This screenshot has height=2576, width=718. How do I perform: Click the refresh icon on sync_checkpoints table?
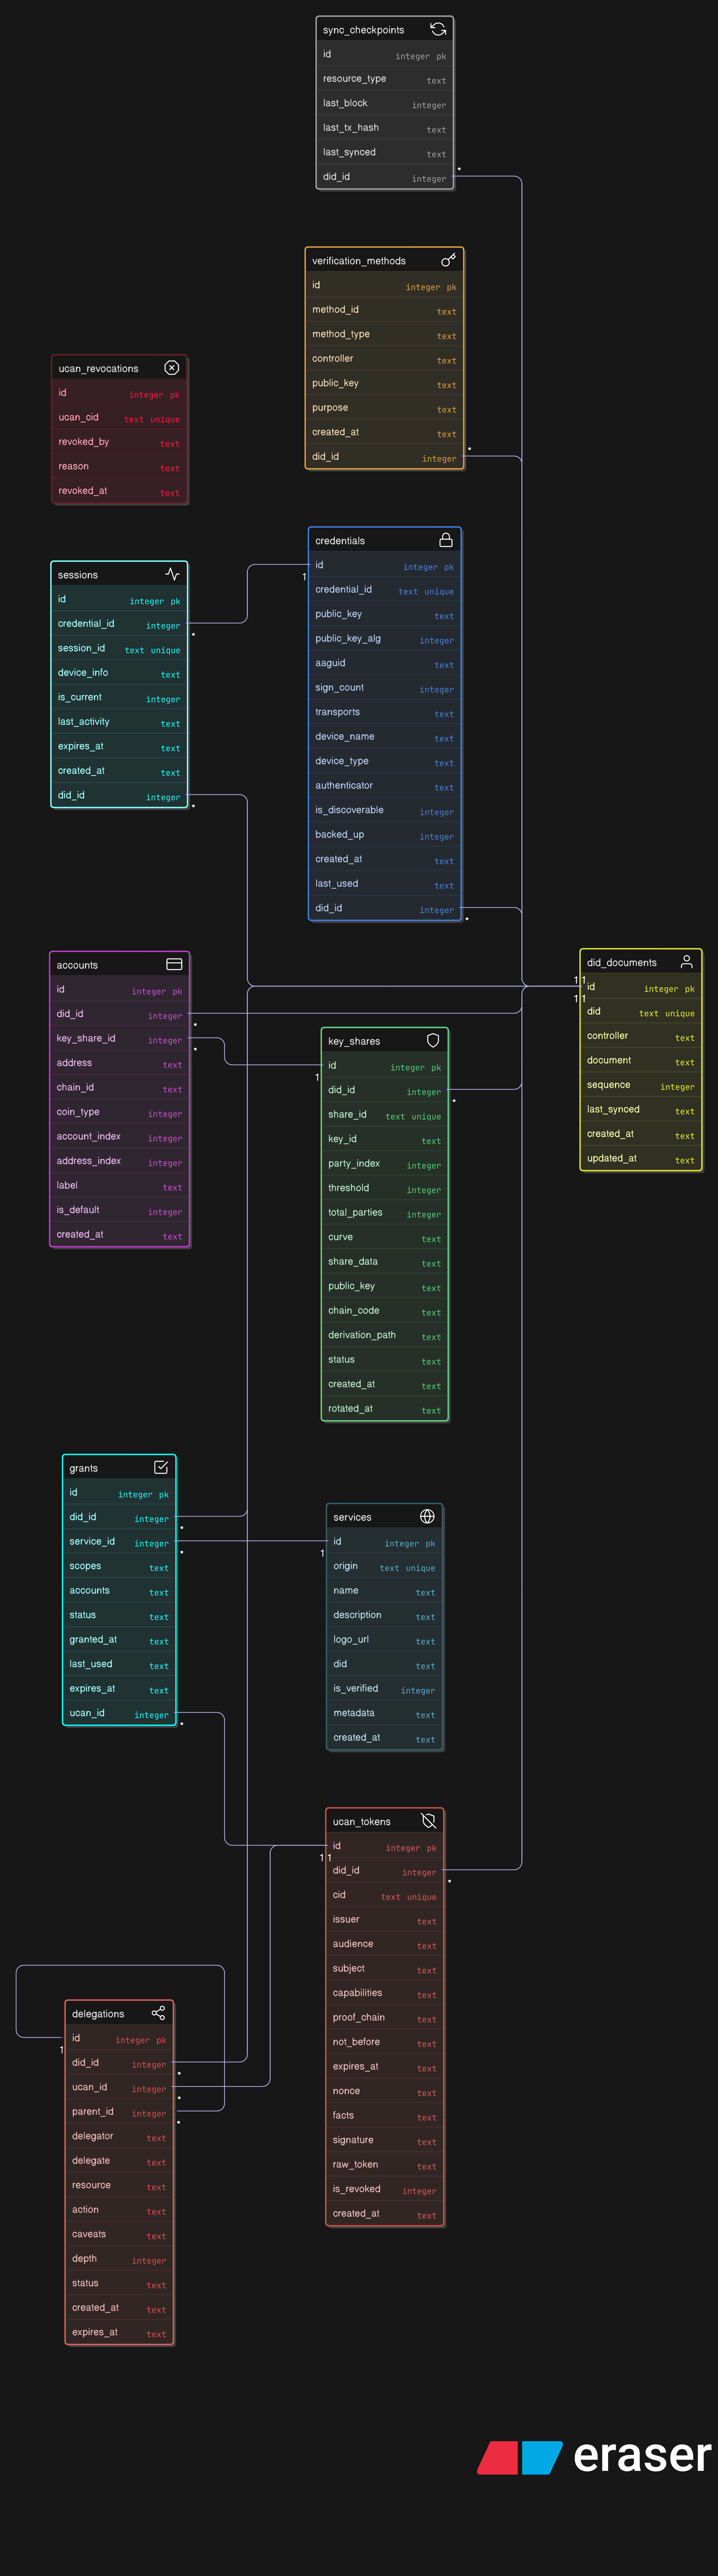tap(438, 29)
